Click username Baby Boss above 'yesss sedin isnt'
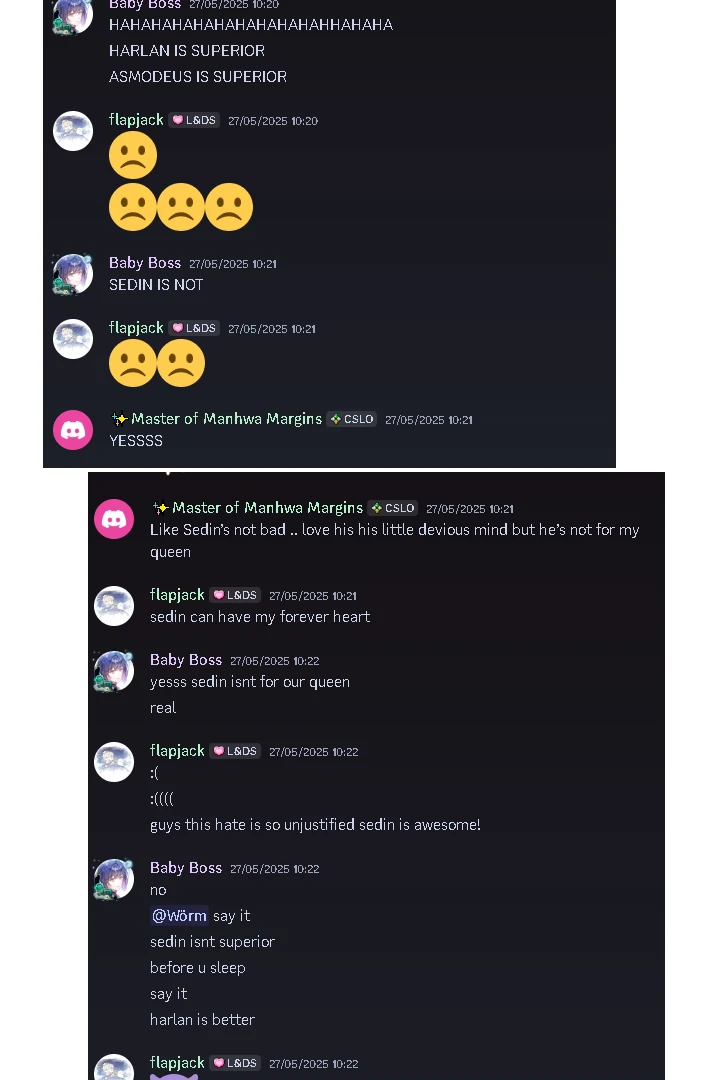 186,660
